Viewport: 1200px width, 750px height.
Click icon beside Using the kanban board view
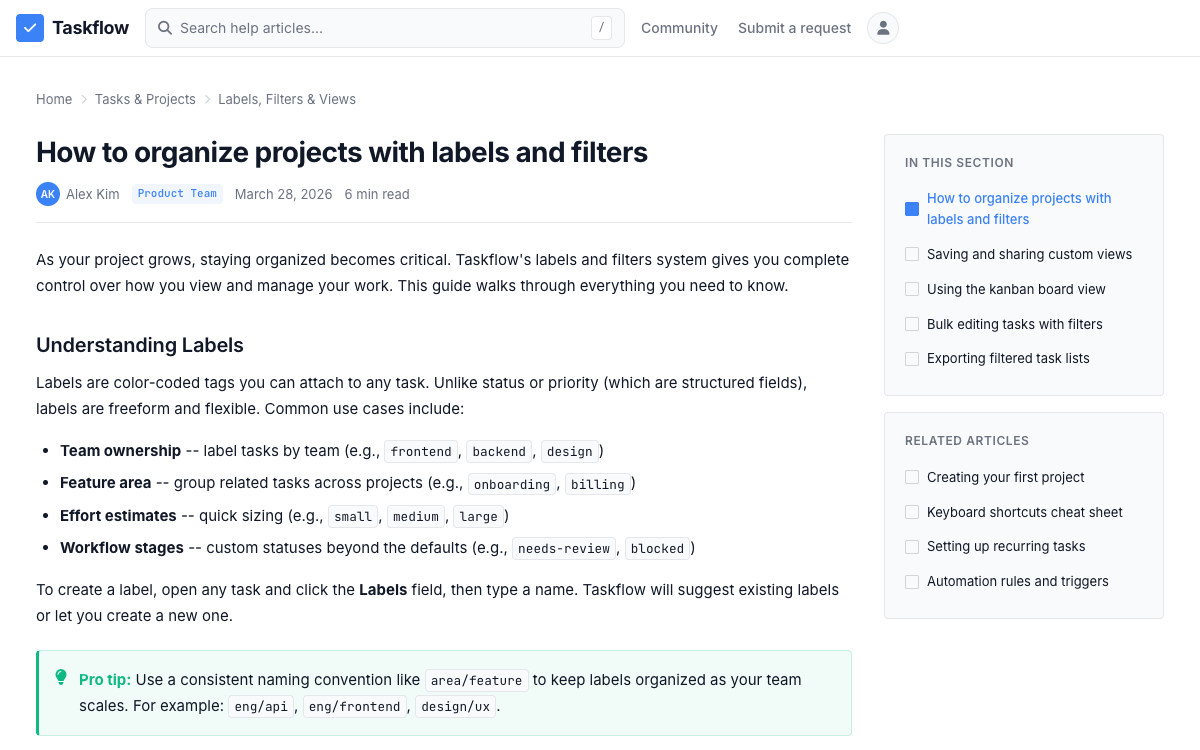(912, 289)
